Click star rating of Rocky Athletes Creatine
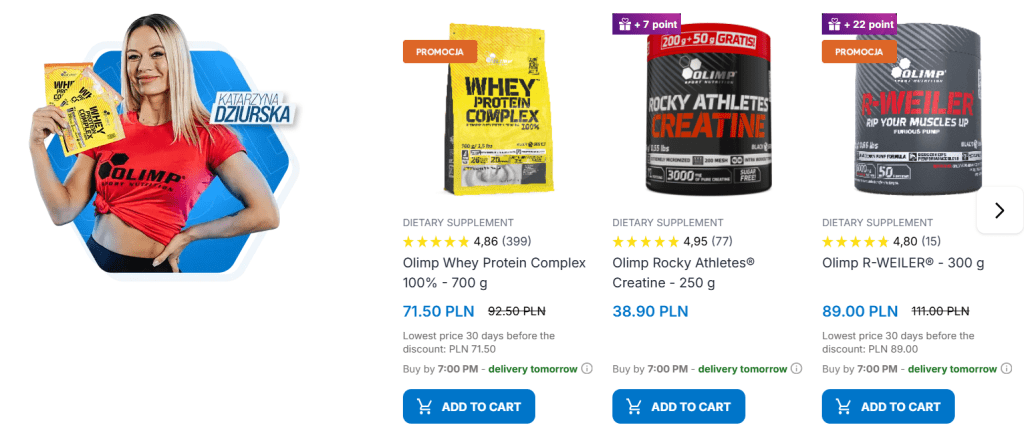Screen dimensions: 1024x437 click(646, 241)
